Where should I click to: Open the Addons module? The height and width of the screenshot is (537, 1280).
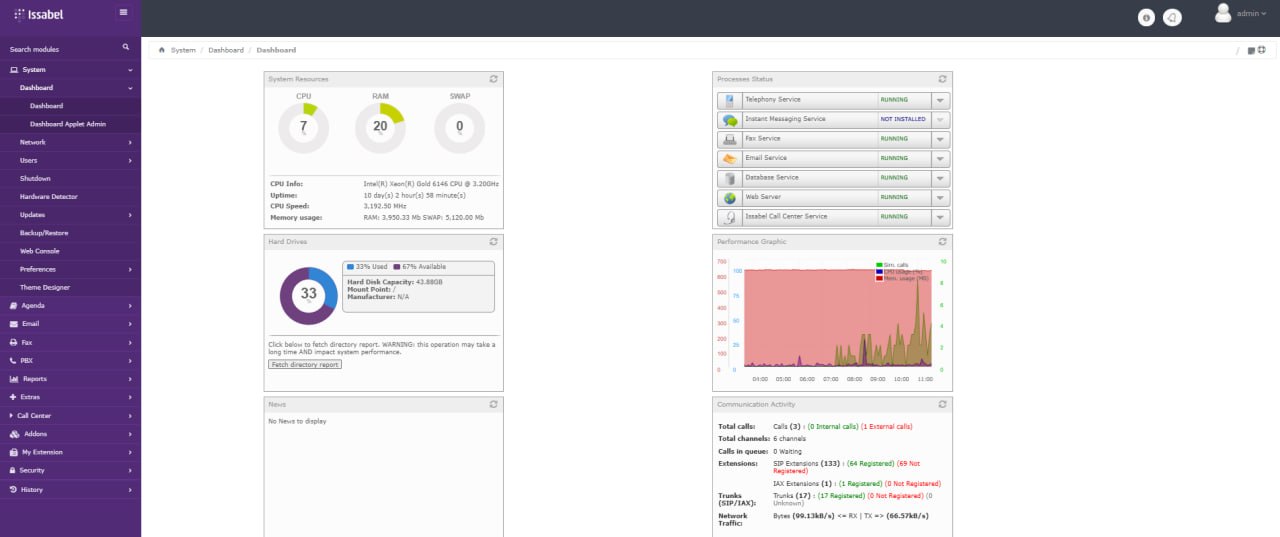[x=70, y=434]
